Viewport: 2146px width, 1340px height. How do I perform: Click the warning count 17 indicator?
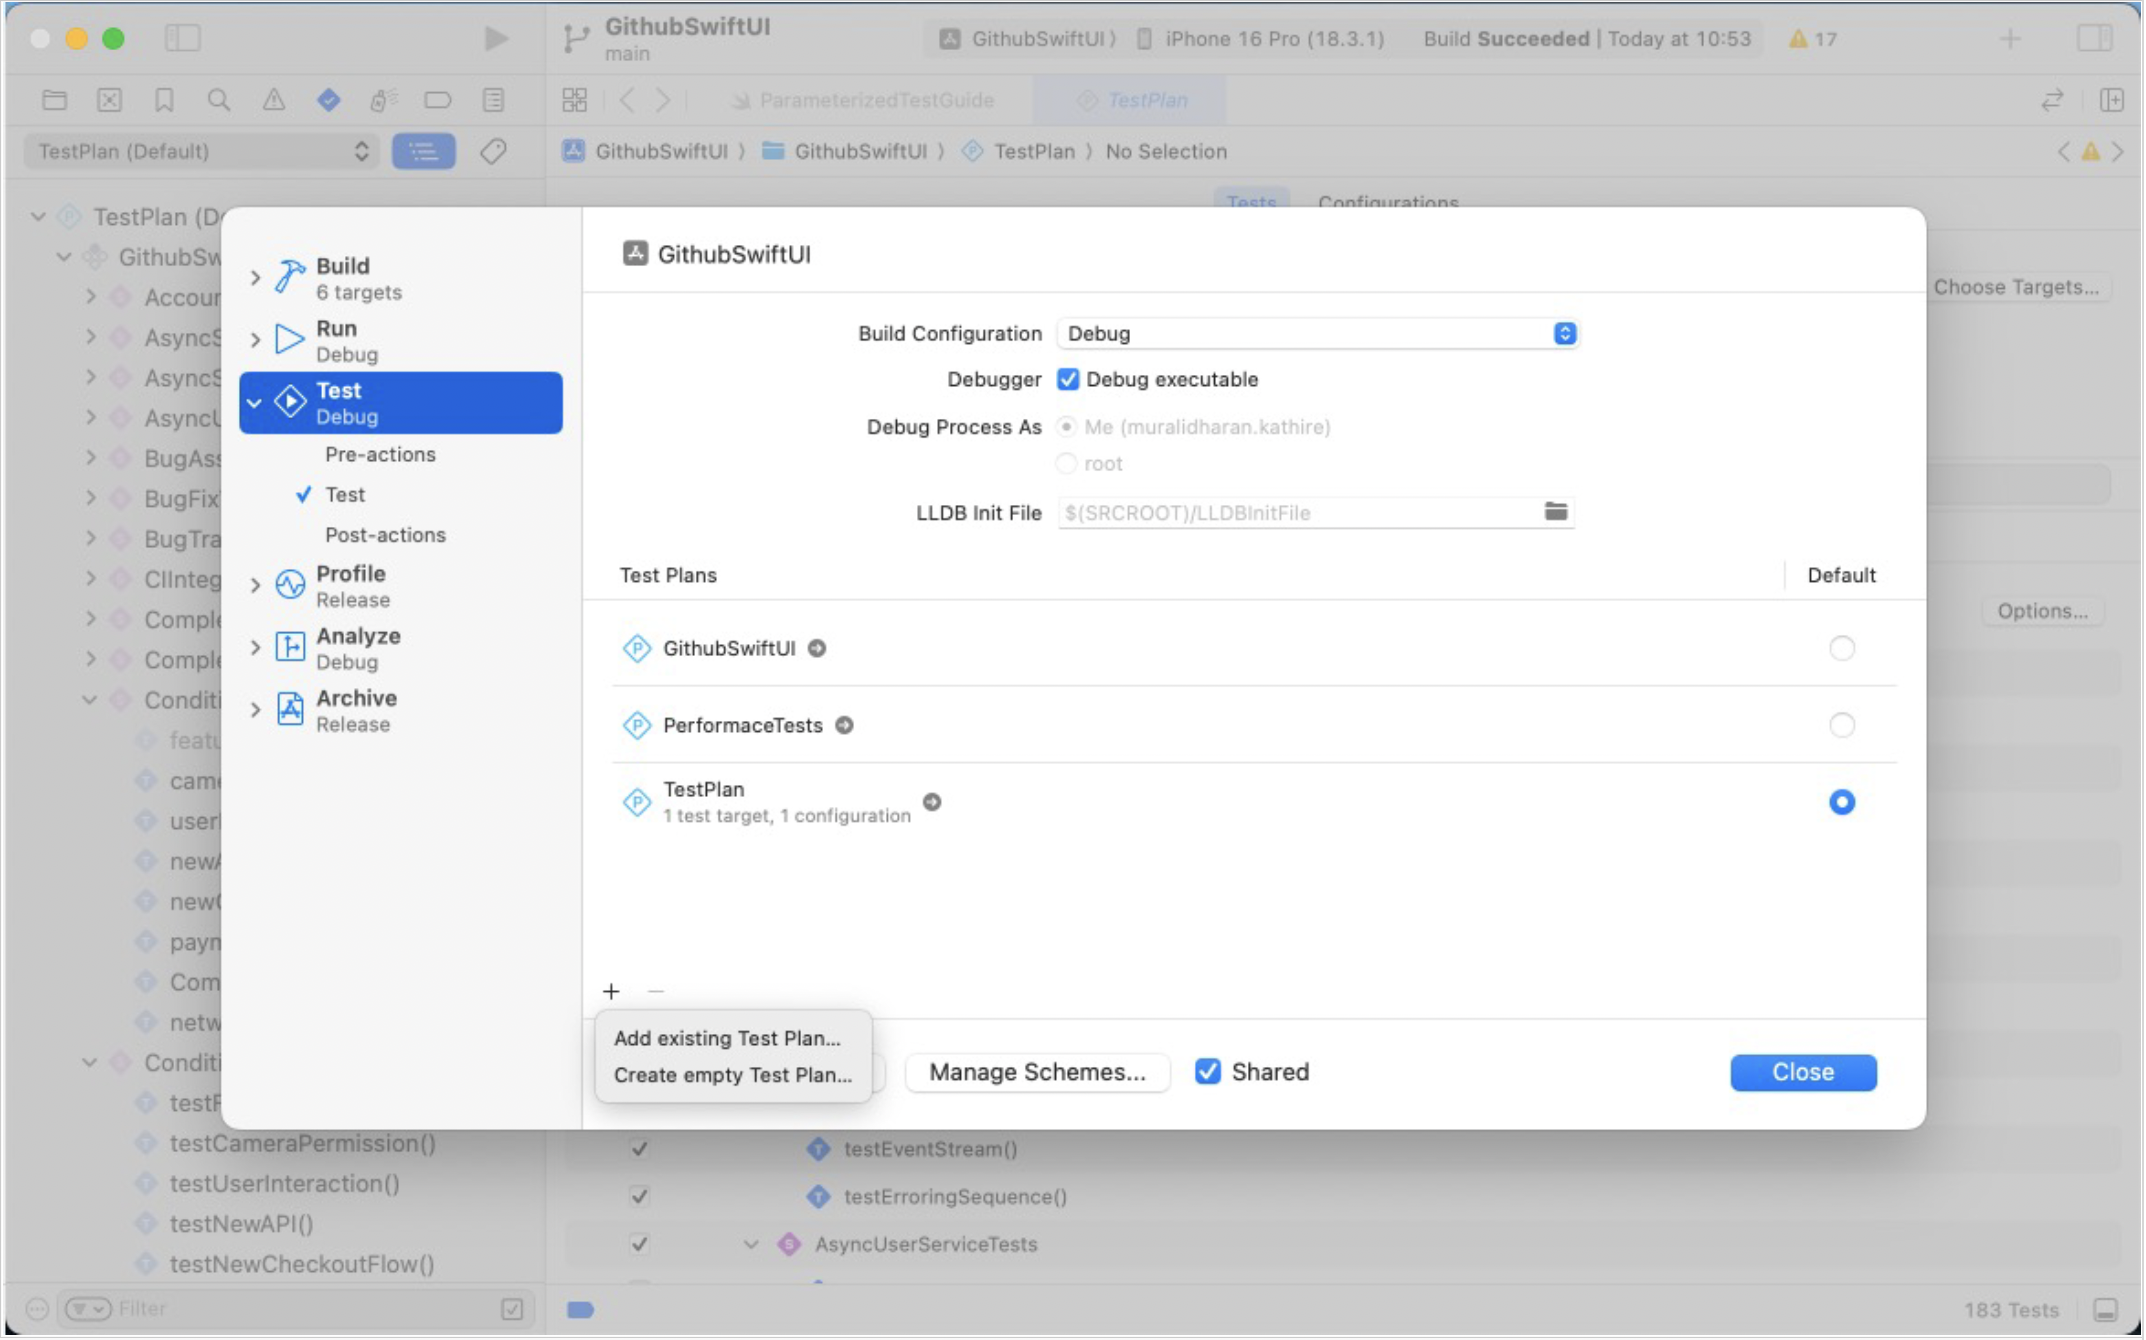pyautogui.click(x=1813, y=39)
